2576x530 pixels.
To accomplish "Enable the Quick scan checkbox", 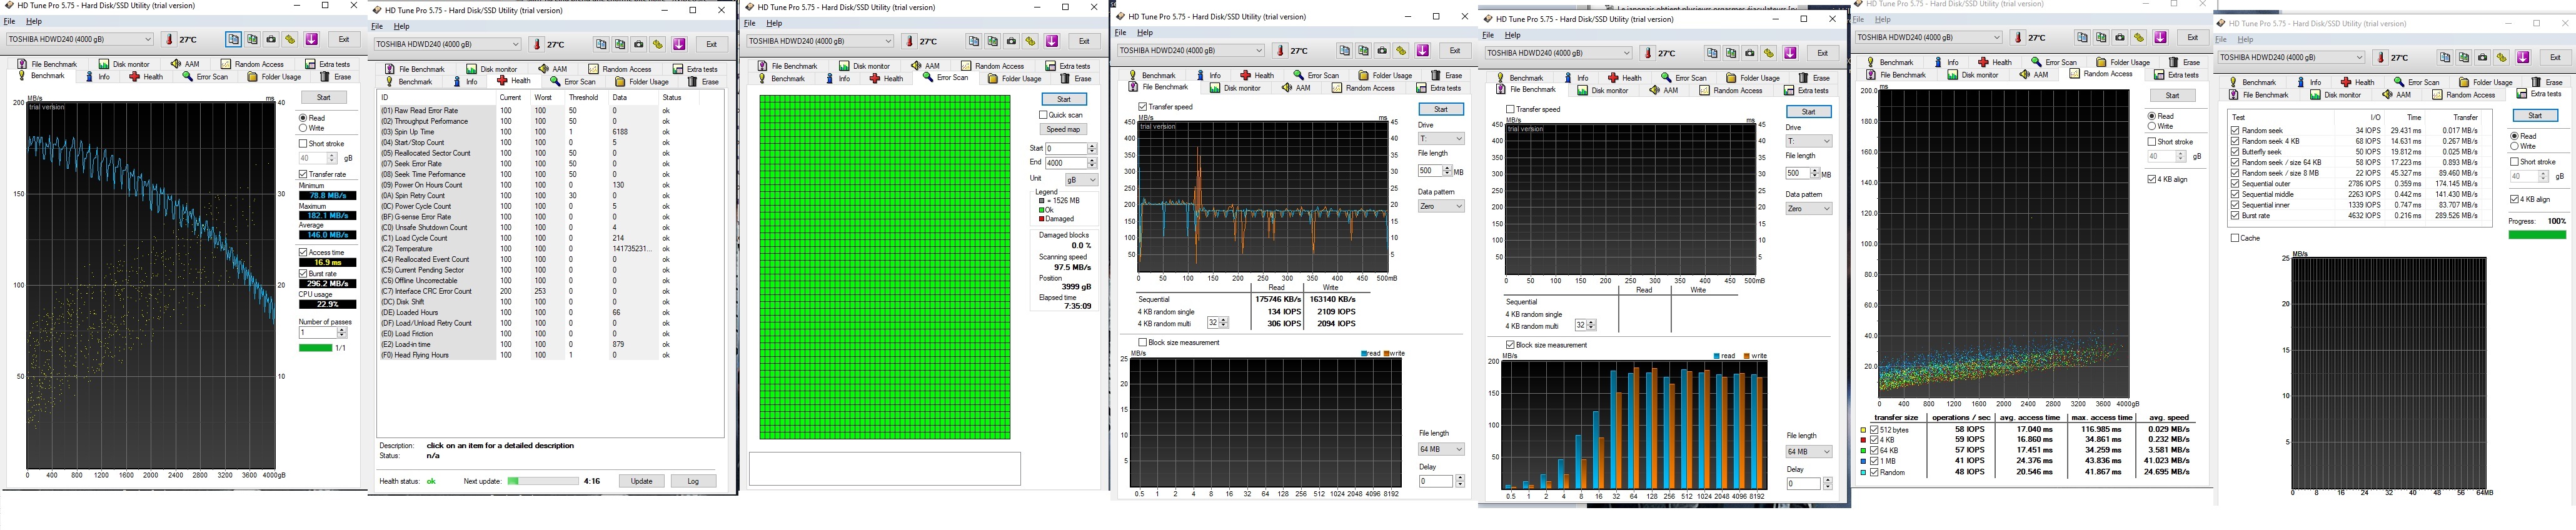I will (x=1044, y=115).
